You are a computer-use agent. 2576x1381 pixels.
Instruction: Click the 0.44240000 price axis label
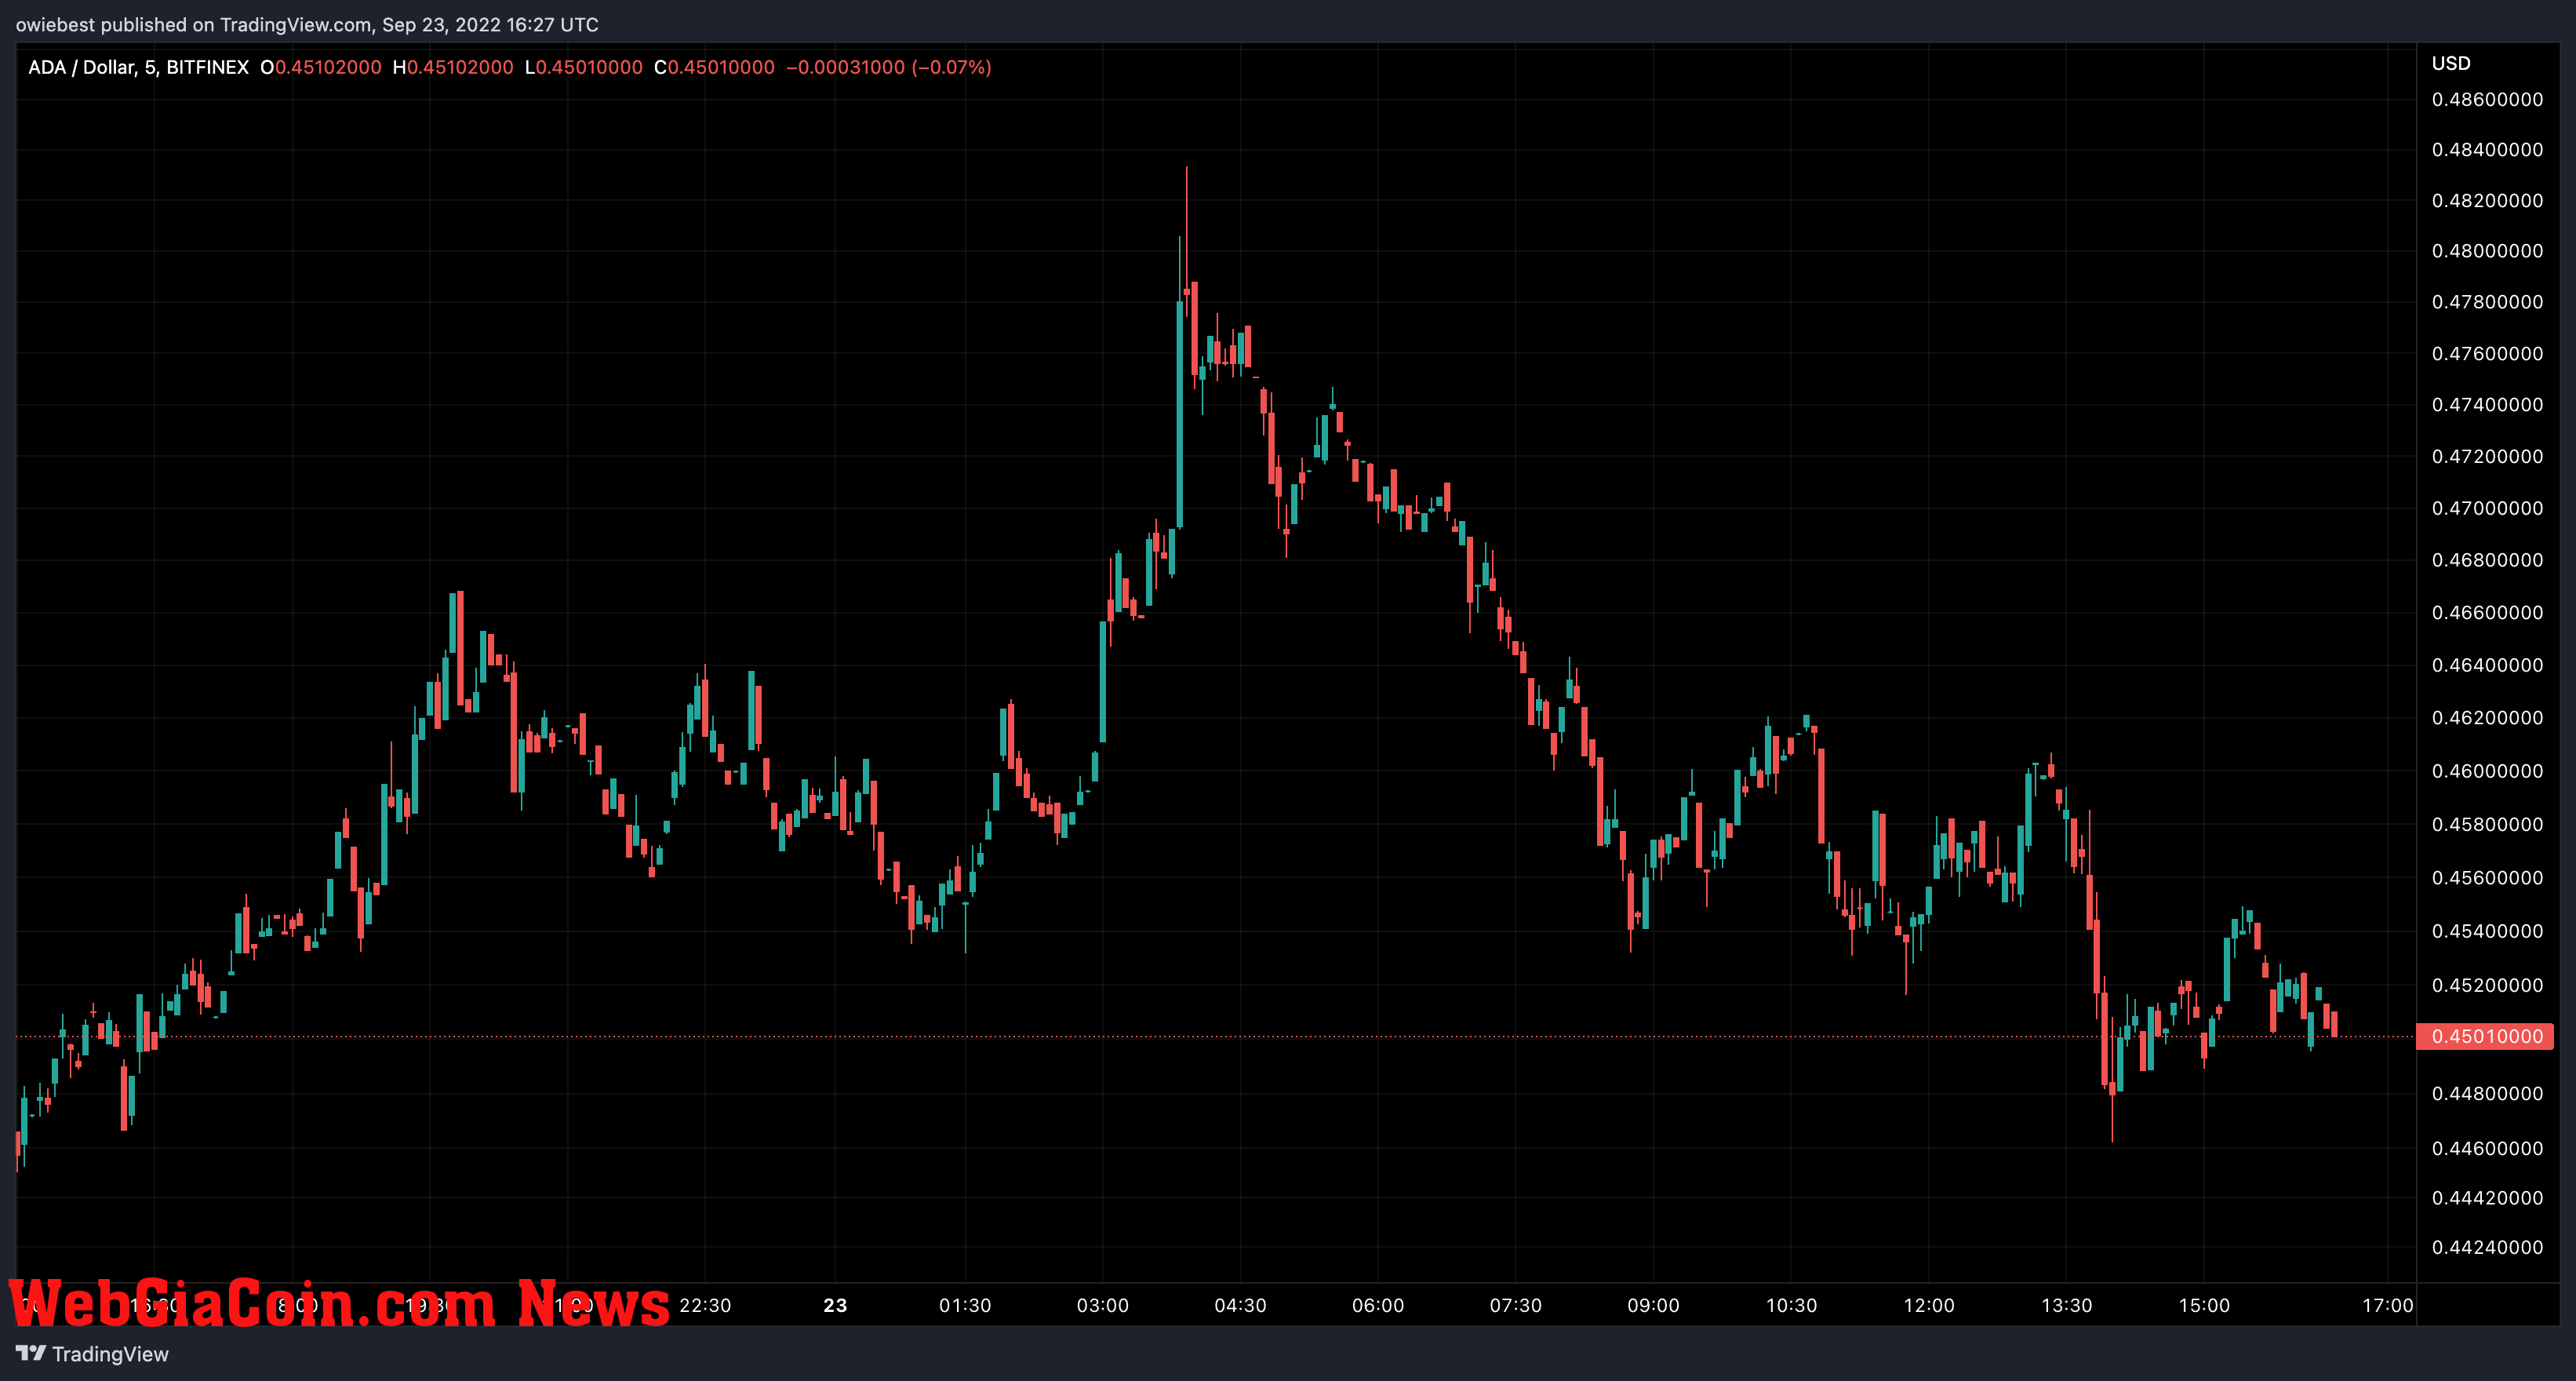click(x=2487, y=1247)
